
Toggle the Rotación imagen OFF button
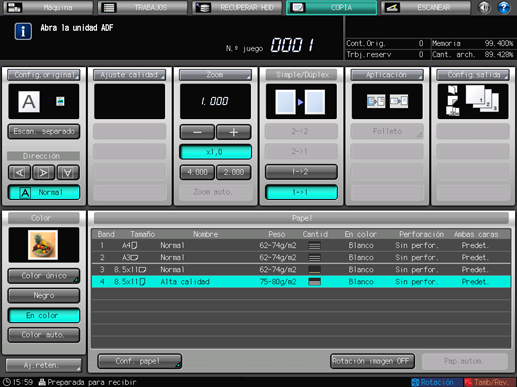372,361
